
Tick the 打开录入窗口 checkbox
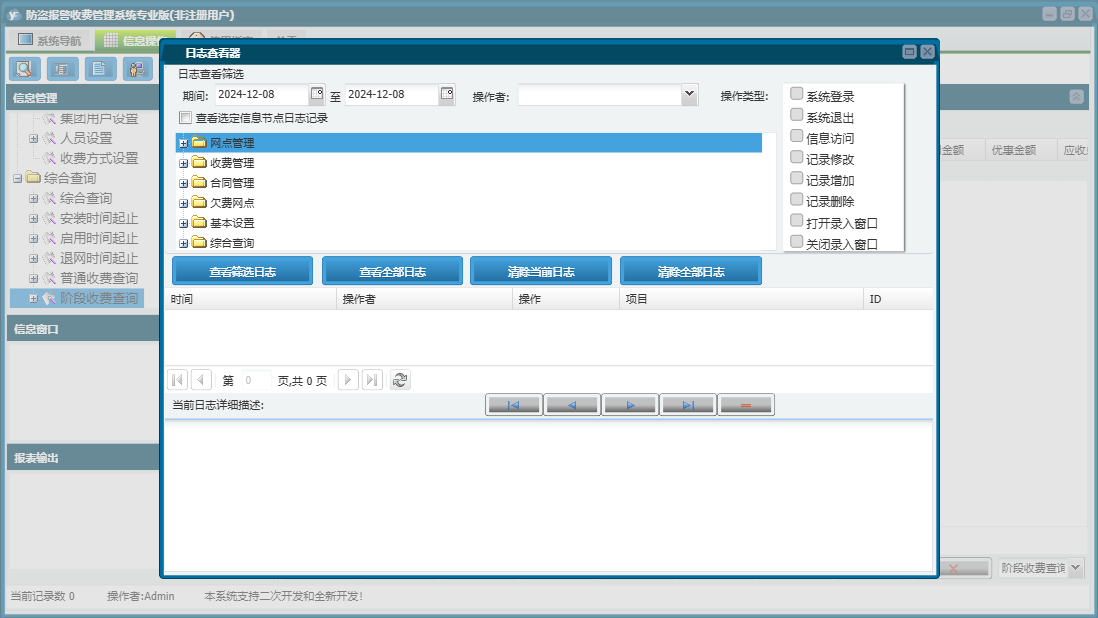(796, 220)
